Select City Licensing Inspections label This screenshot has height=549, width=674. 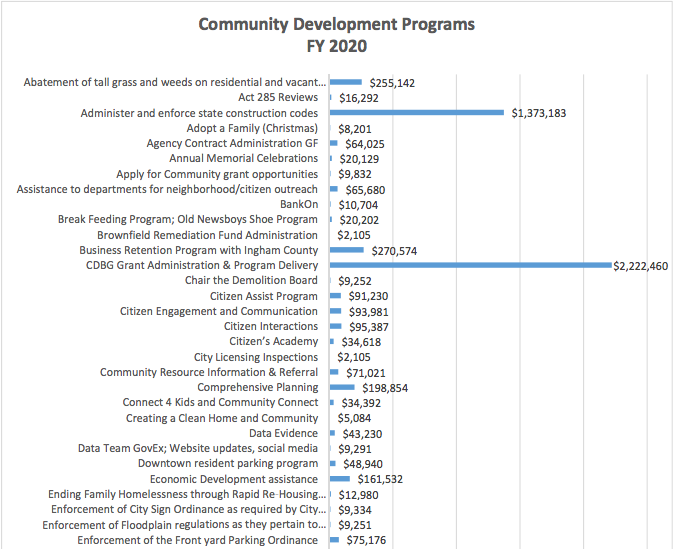(x=256, y=357)
